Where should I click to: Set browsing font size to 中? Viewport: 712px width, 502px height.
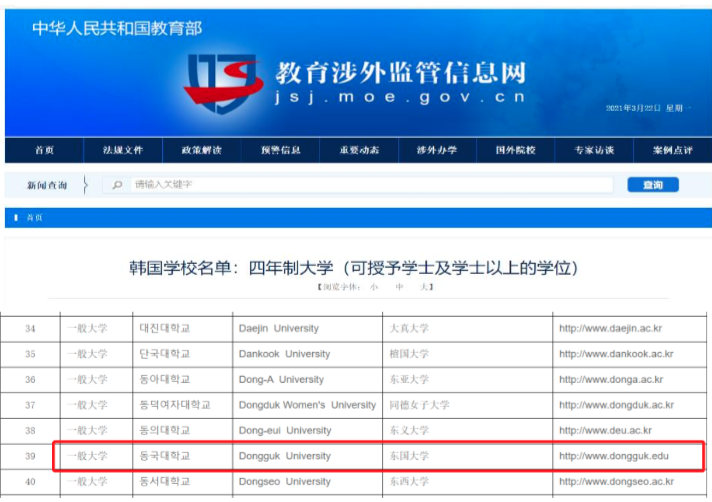point(399,287)
